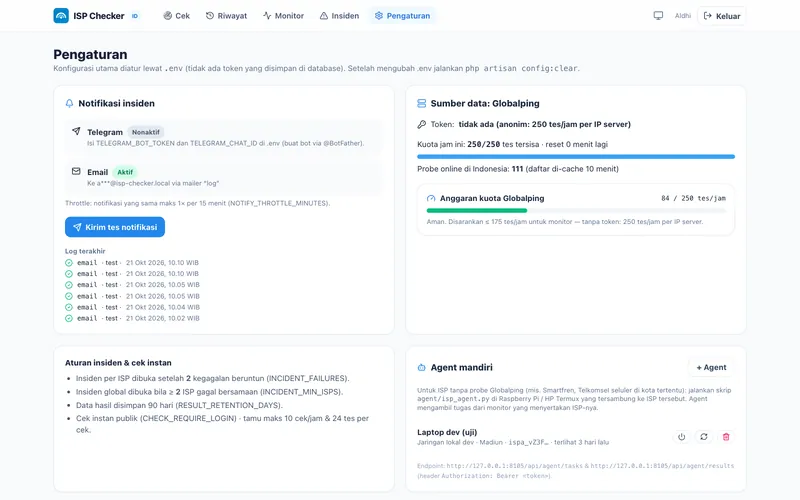Image resolution: width=800 pixels, height=500 pixels.
Task: Click the RESULT_RETENTION_DAYS rule line
Action: tap(179, 405)
